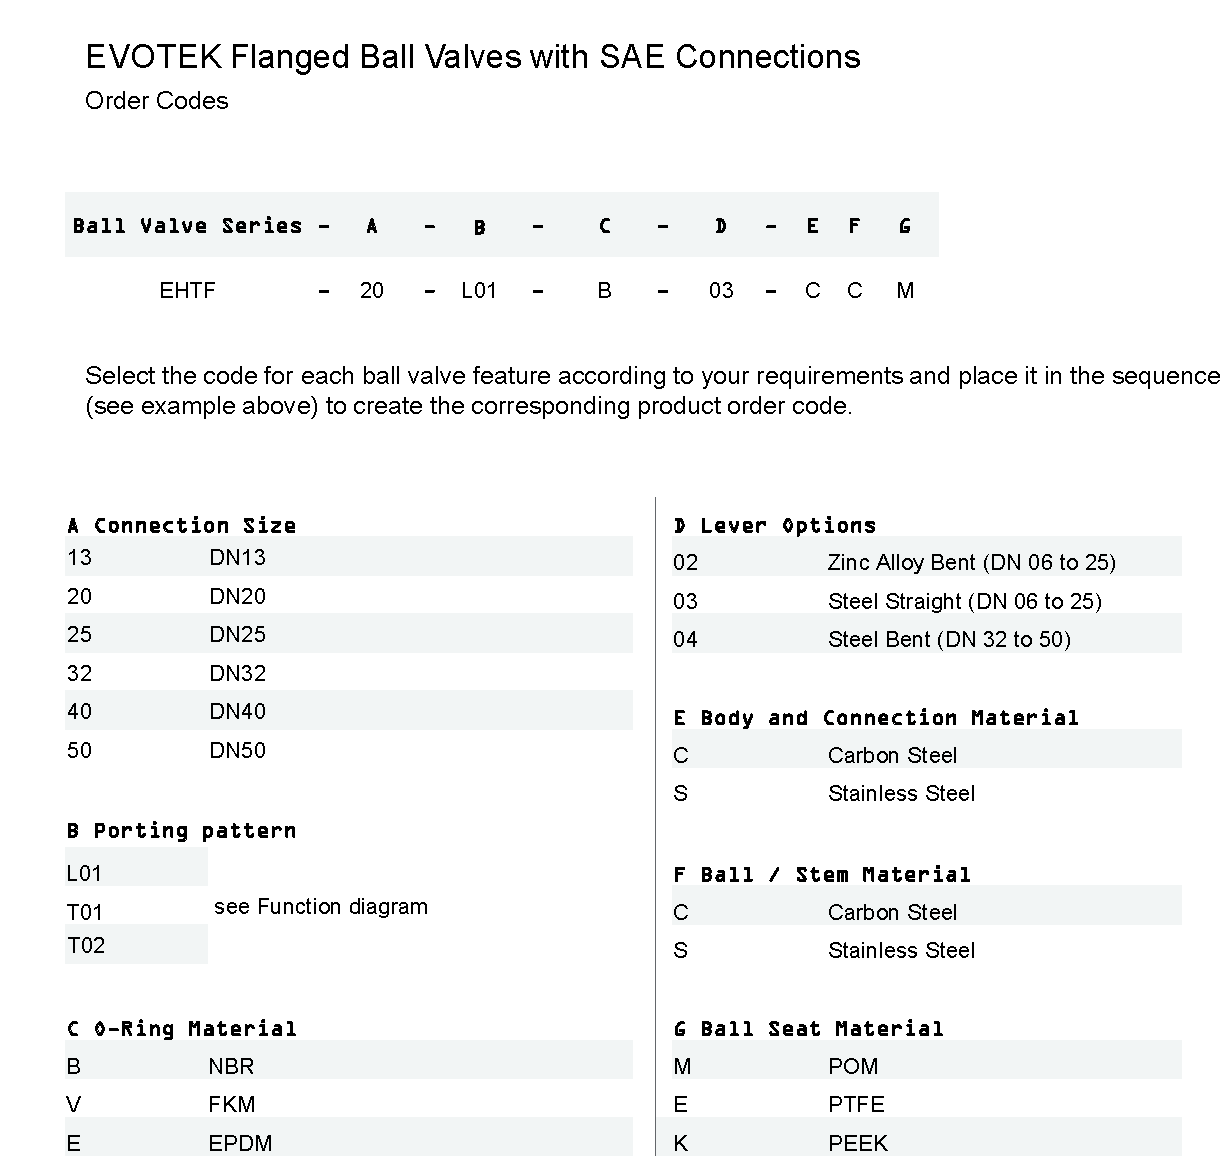1225x1167 pixels.
Task: Select Steel Bent (DN 32 to 50) option
Action: [949, 640]
